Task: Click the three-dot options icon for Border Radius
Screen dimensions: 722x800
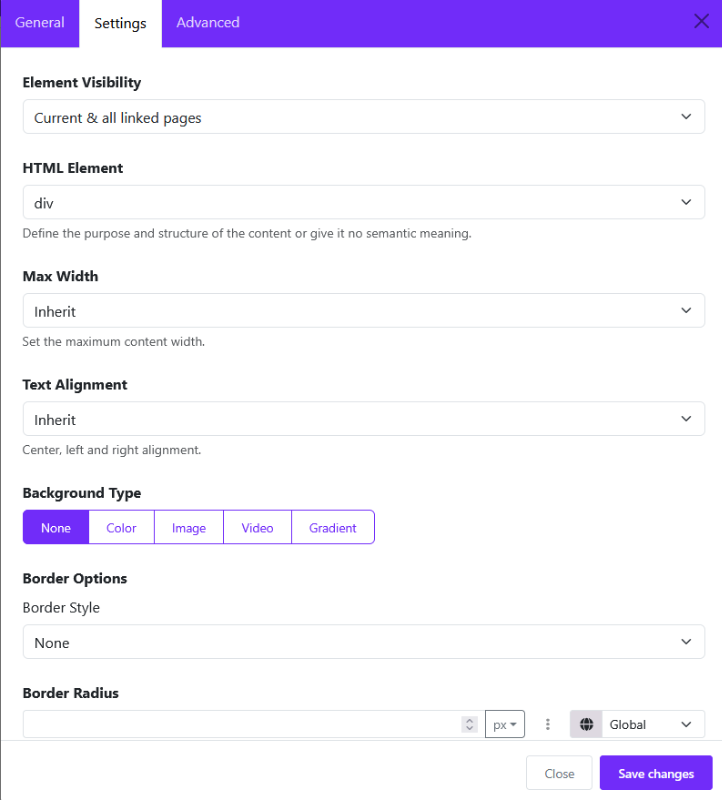Action: [548, 724]
